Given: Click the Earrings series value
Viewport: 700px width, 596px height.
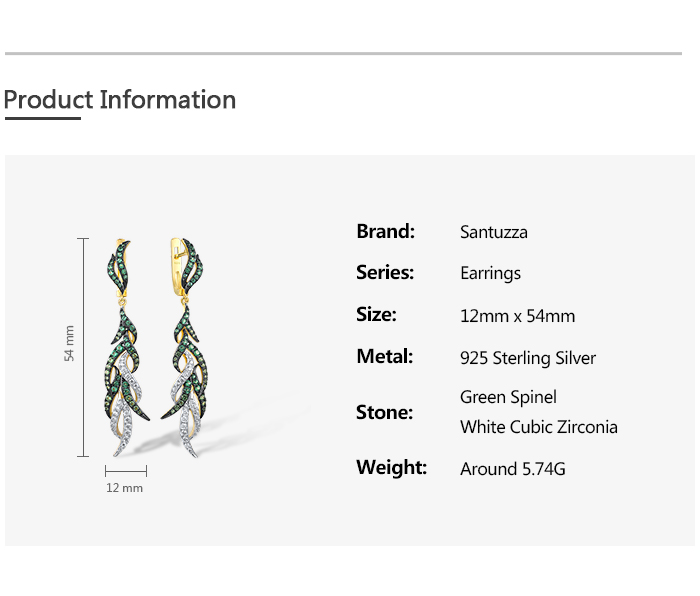Looking at the screenshot, I should click(490, 273).
